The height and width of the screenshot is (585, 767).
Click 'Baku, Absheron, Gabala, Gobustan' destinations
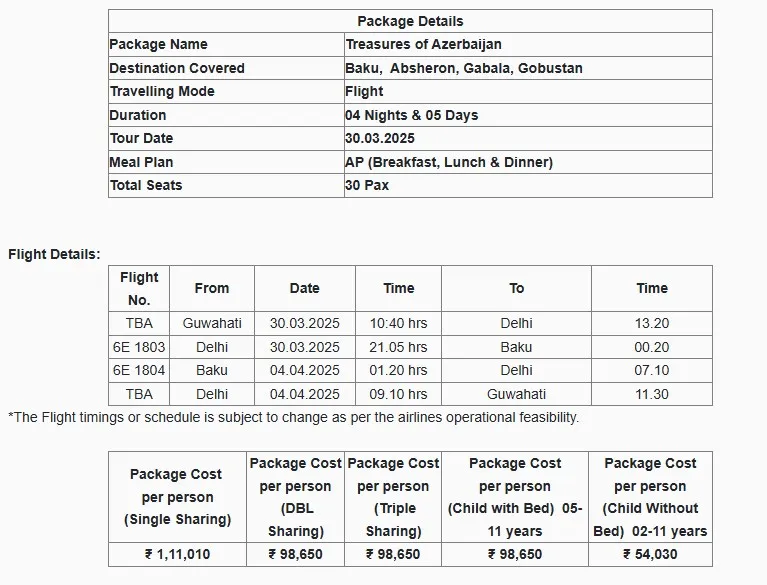(464, 68)
